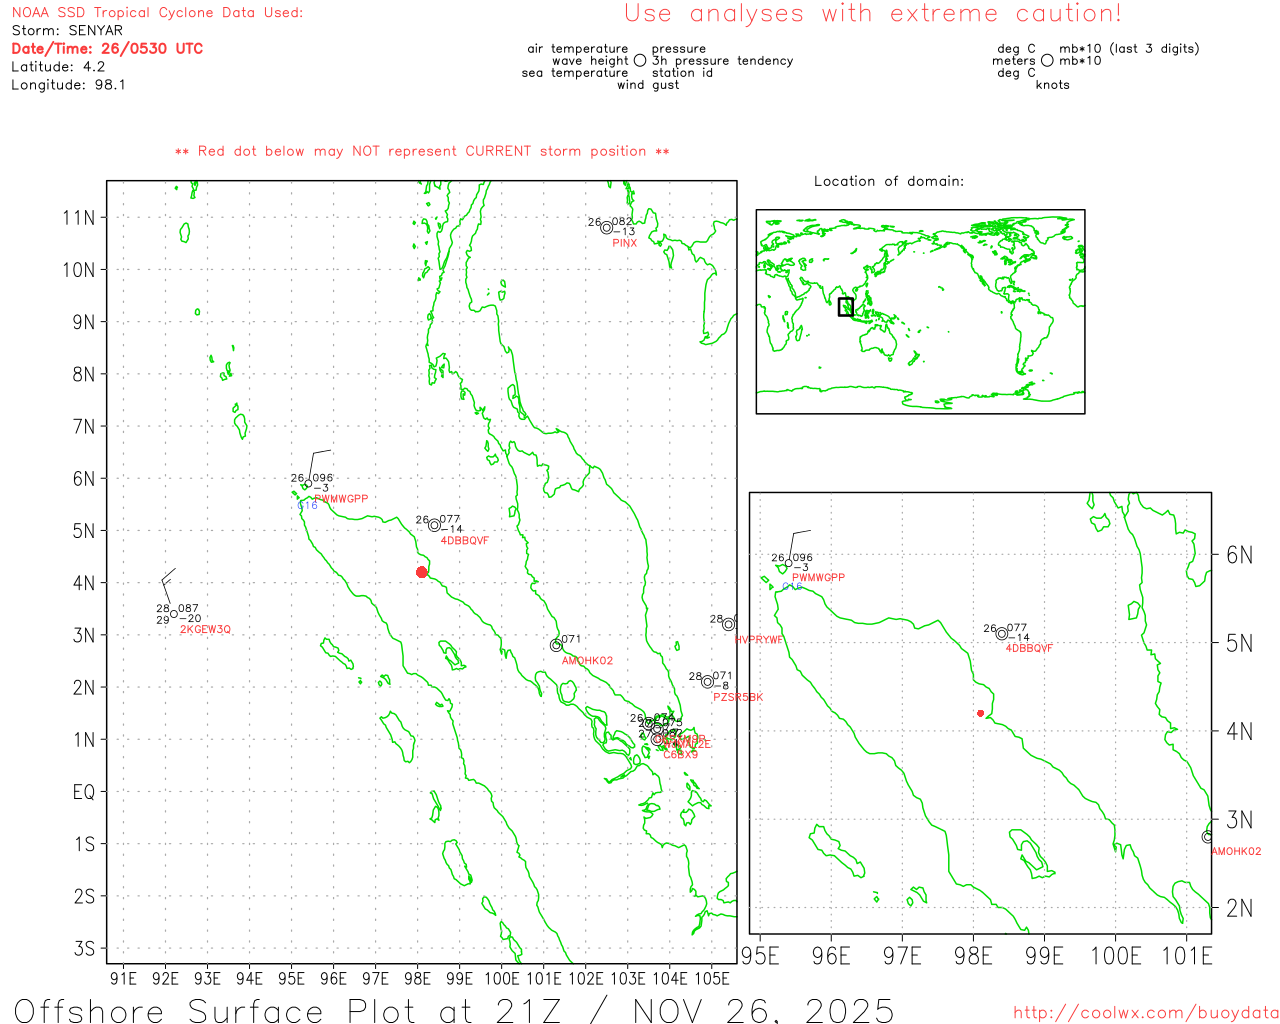This screenshot has height=1024, width=1280.
Task: Click the HVPRYWF station label
Action: tap(759, 640)
